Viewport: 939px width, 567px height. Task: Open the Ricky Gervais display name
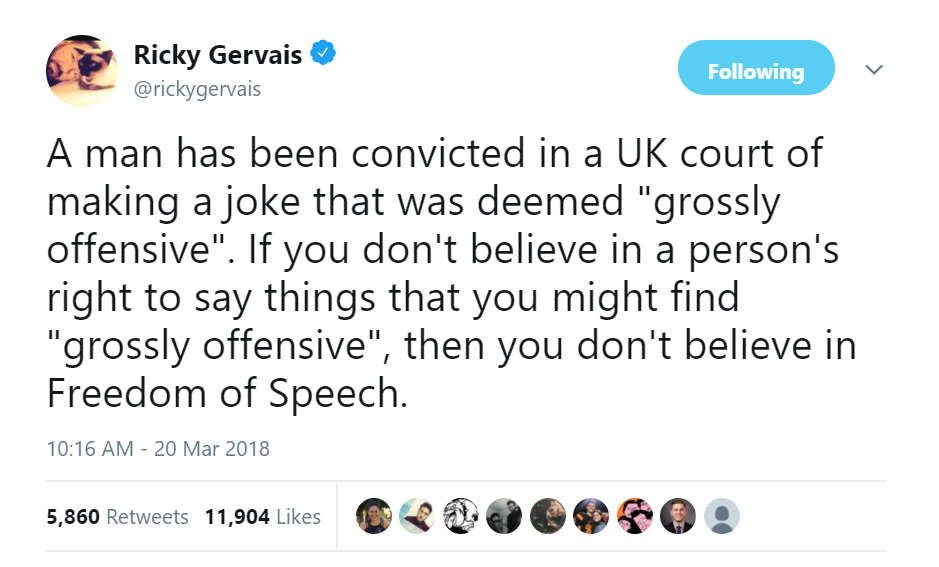coord(217,54)
